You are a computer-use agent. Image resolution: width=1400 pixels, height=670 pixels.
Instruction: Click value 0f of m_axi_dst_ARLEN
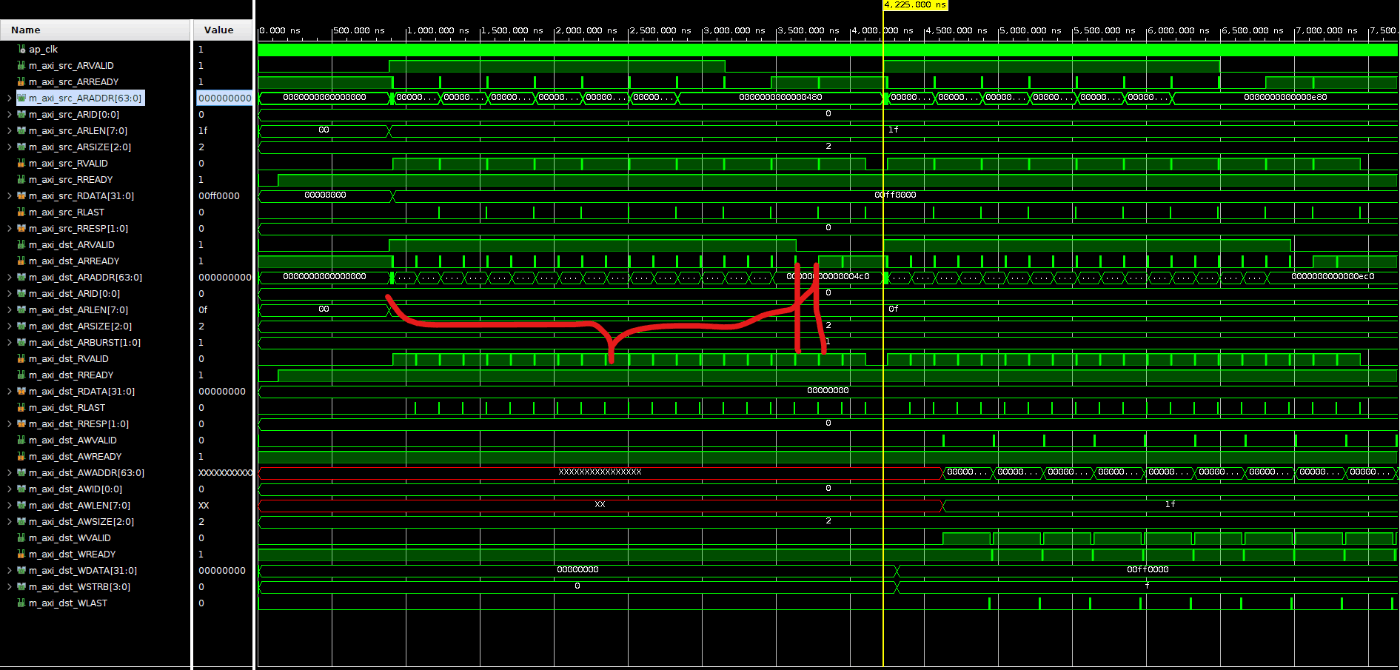click(x=202, y=310)
